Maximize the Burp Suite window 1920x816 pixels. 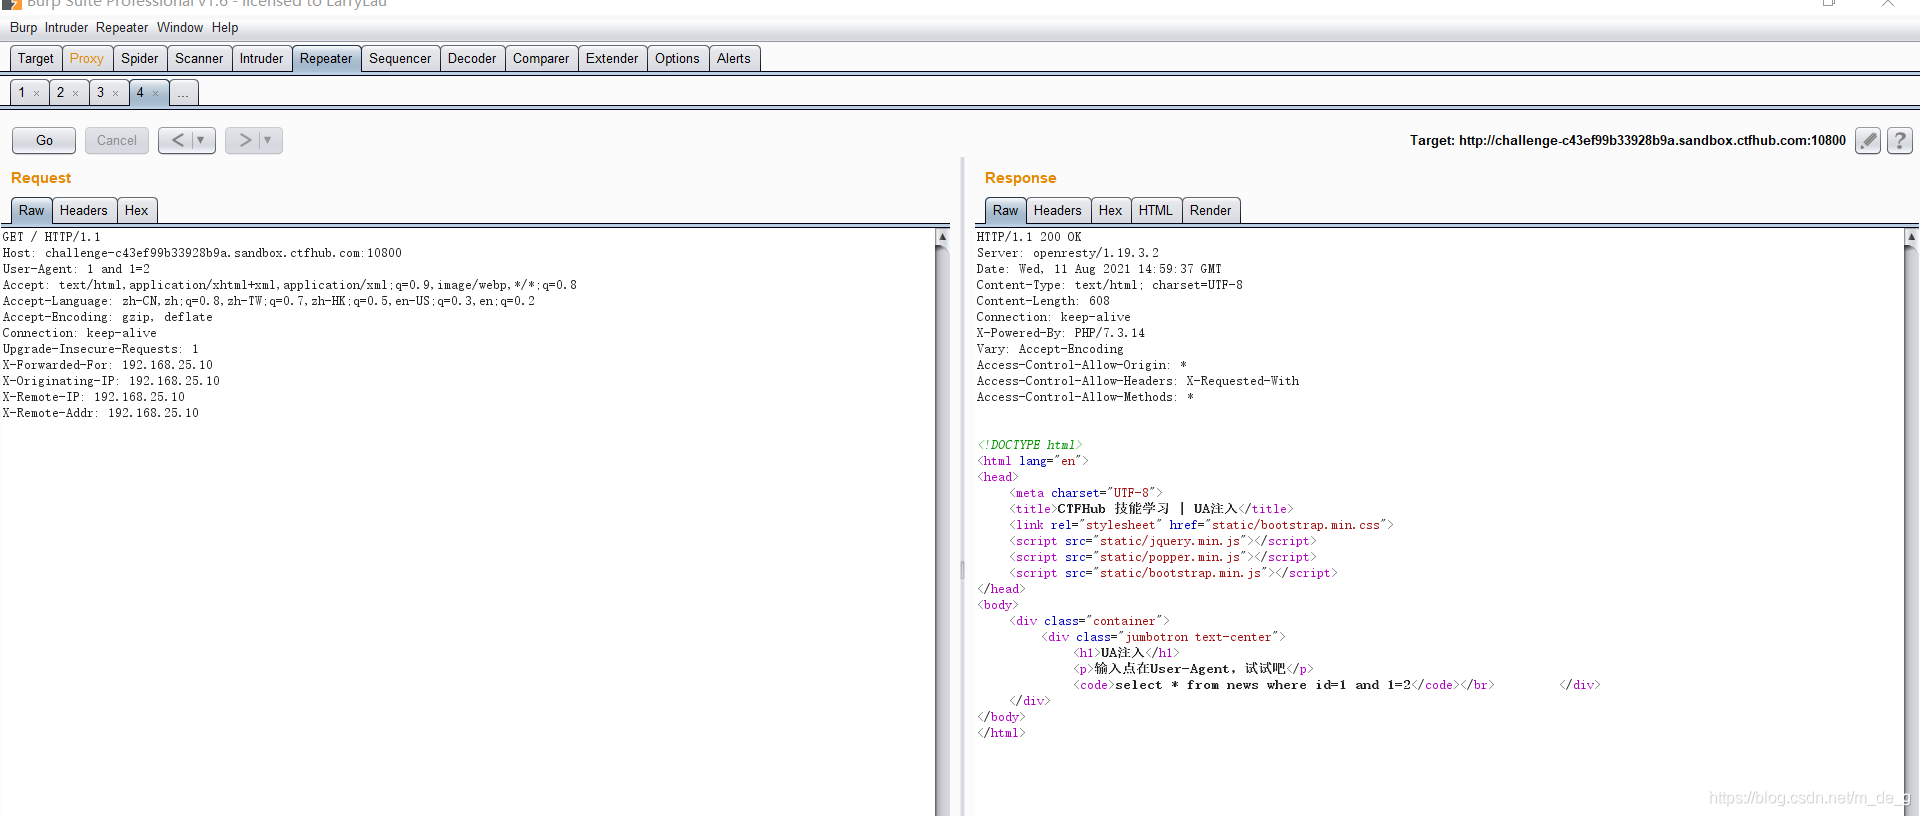click(x=1829, y=3)
